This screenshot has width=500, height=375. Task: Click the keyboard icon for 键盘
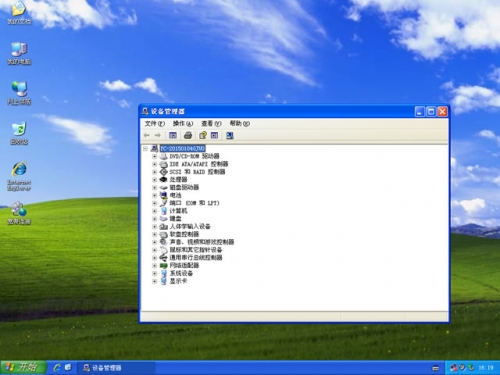click(163, 219)
